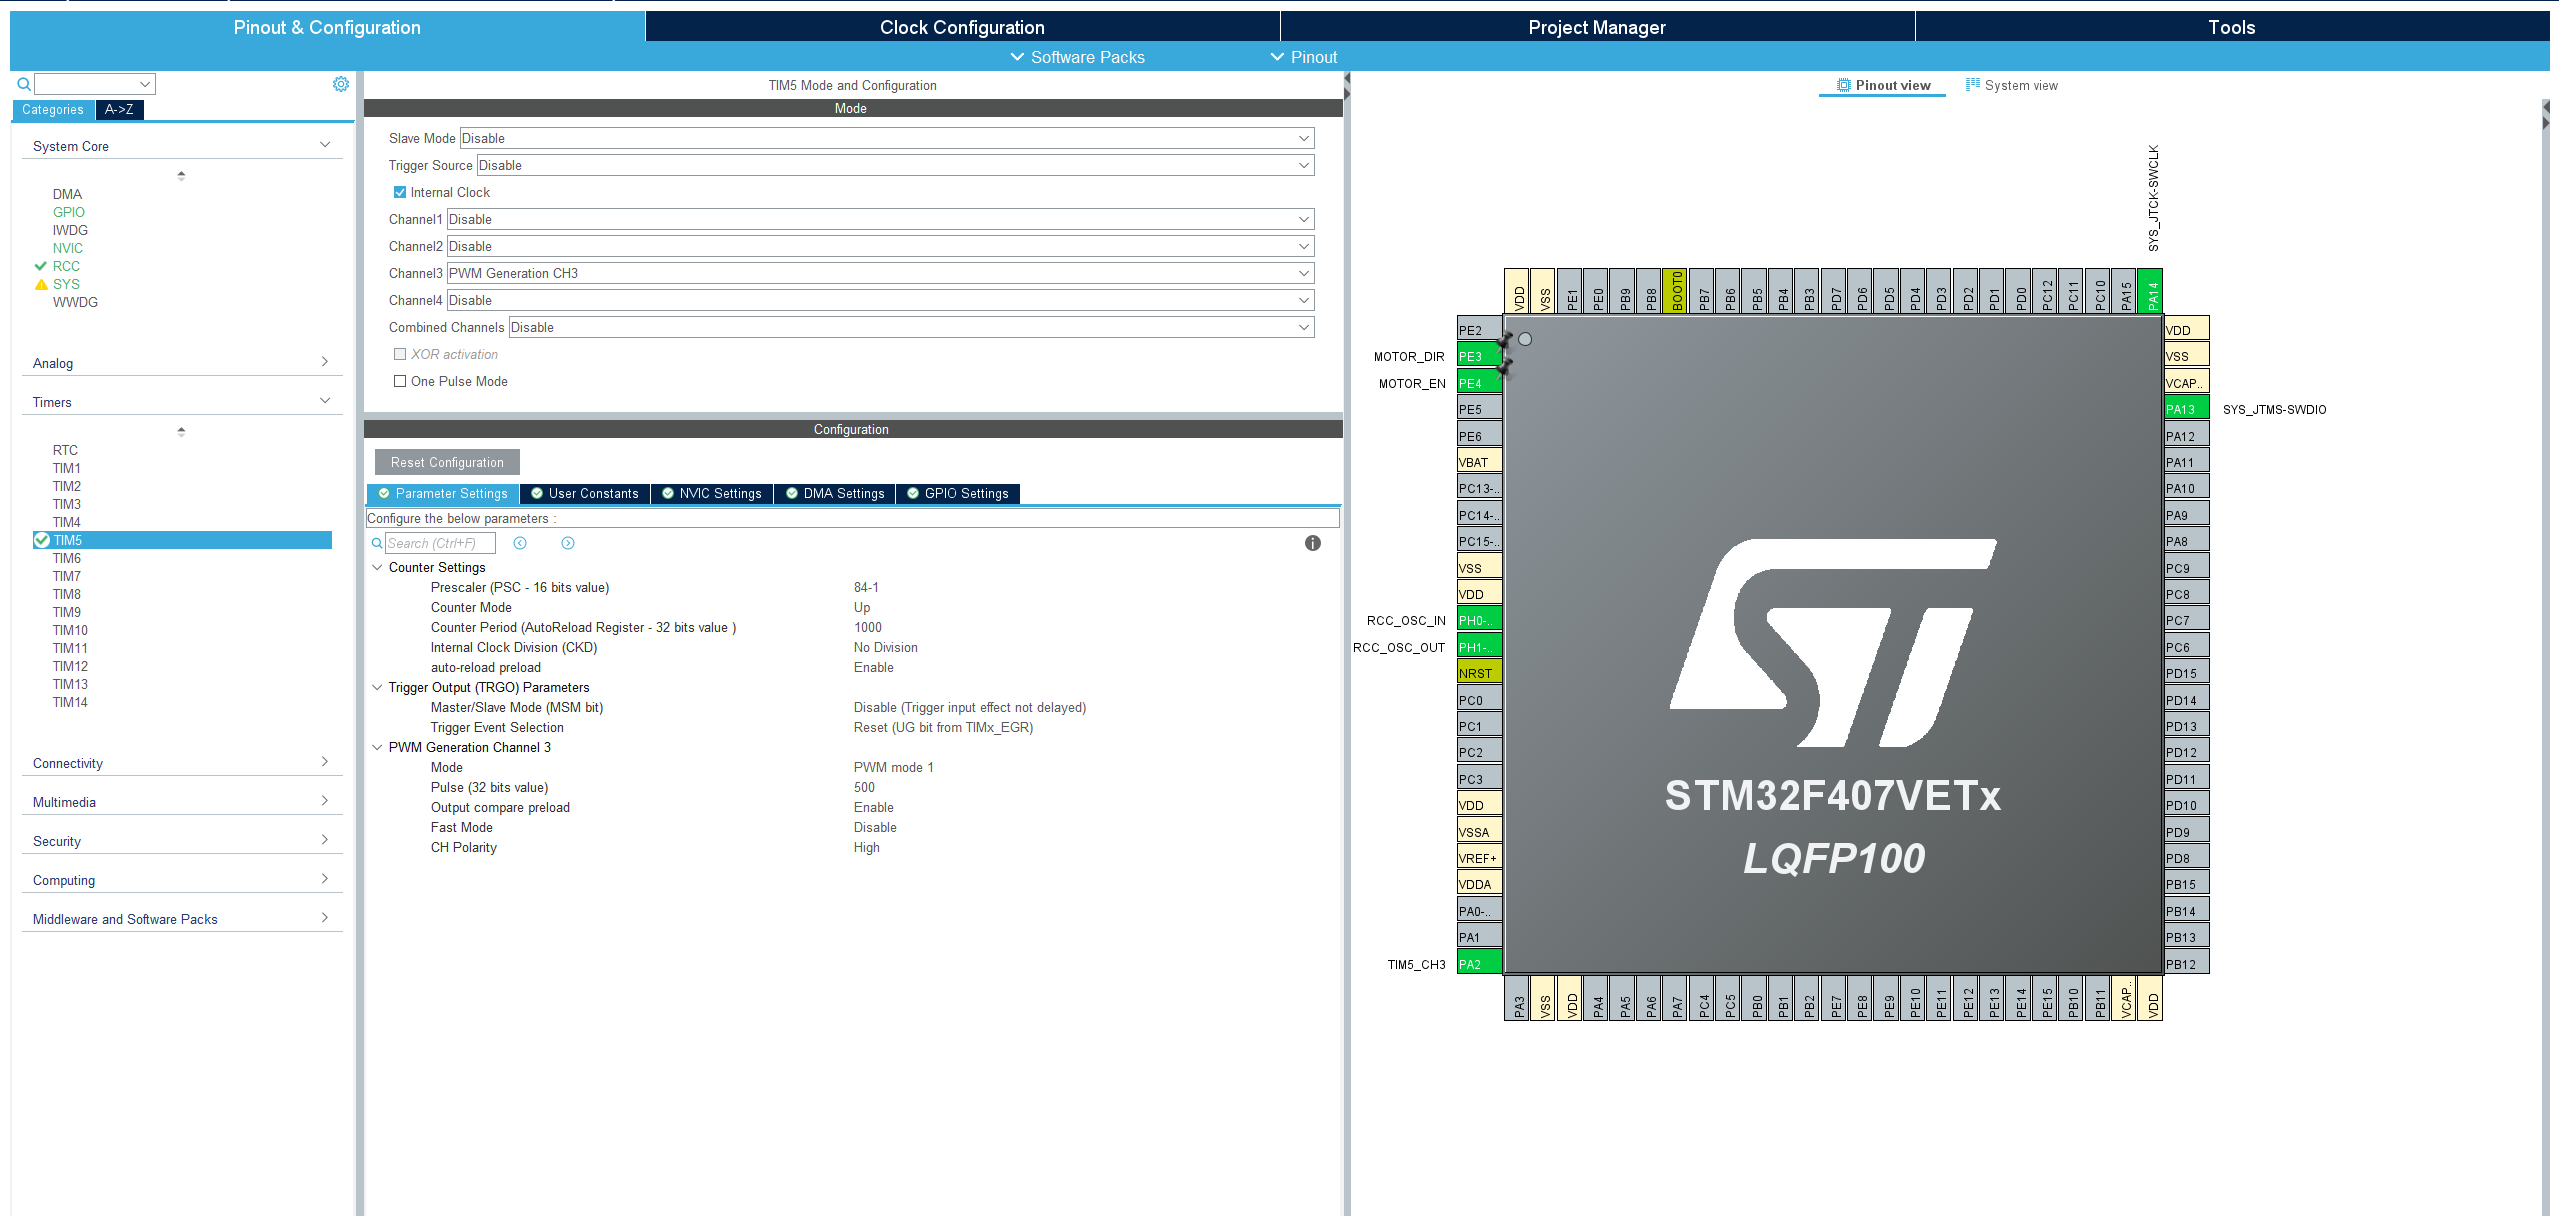2559x1216 pixels.
Task: Click the PB12 pin on the chip
Action: coord(2186,964)
